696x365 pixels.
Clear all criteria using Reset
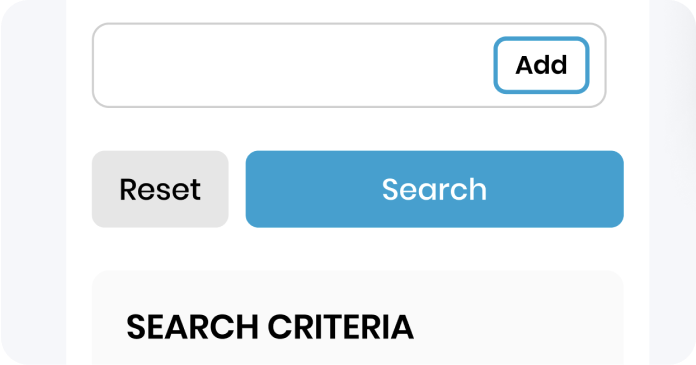(x=160, y=189)
